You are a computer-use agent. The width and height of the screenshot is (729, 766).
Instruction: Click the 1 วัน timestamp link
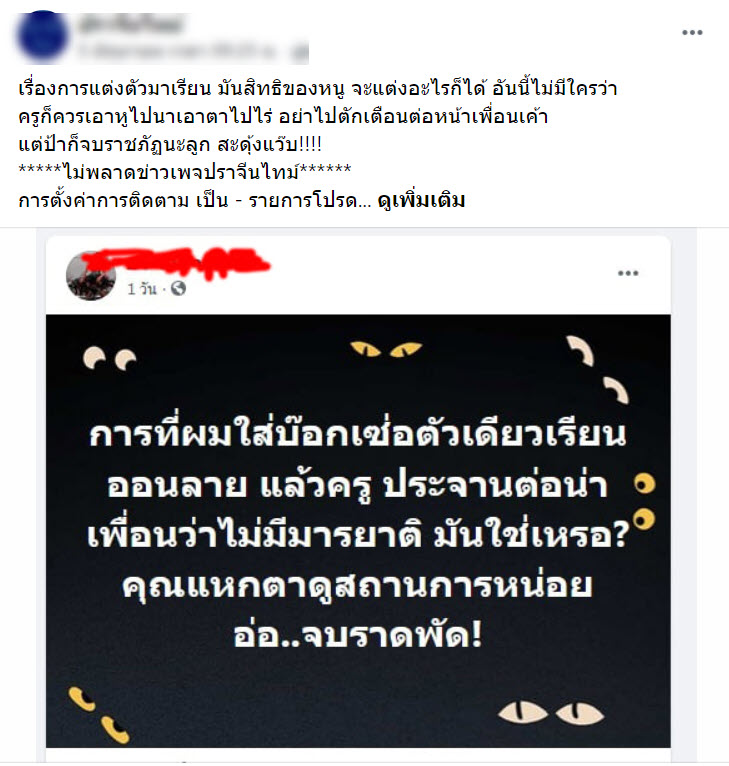(x=142, y=289)
